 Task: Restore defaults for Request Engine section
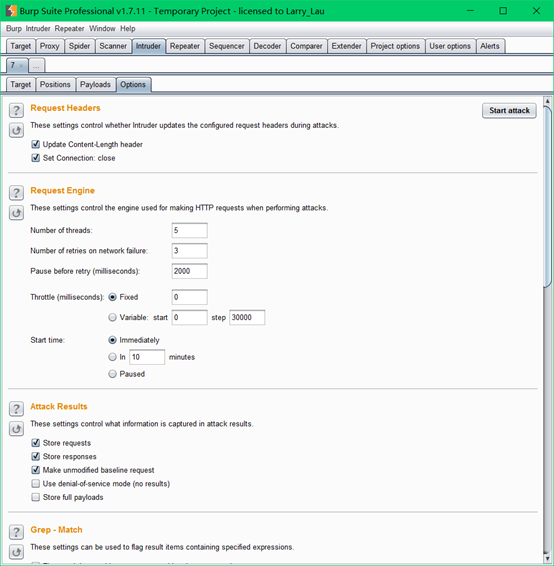tap(16, 213)
